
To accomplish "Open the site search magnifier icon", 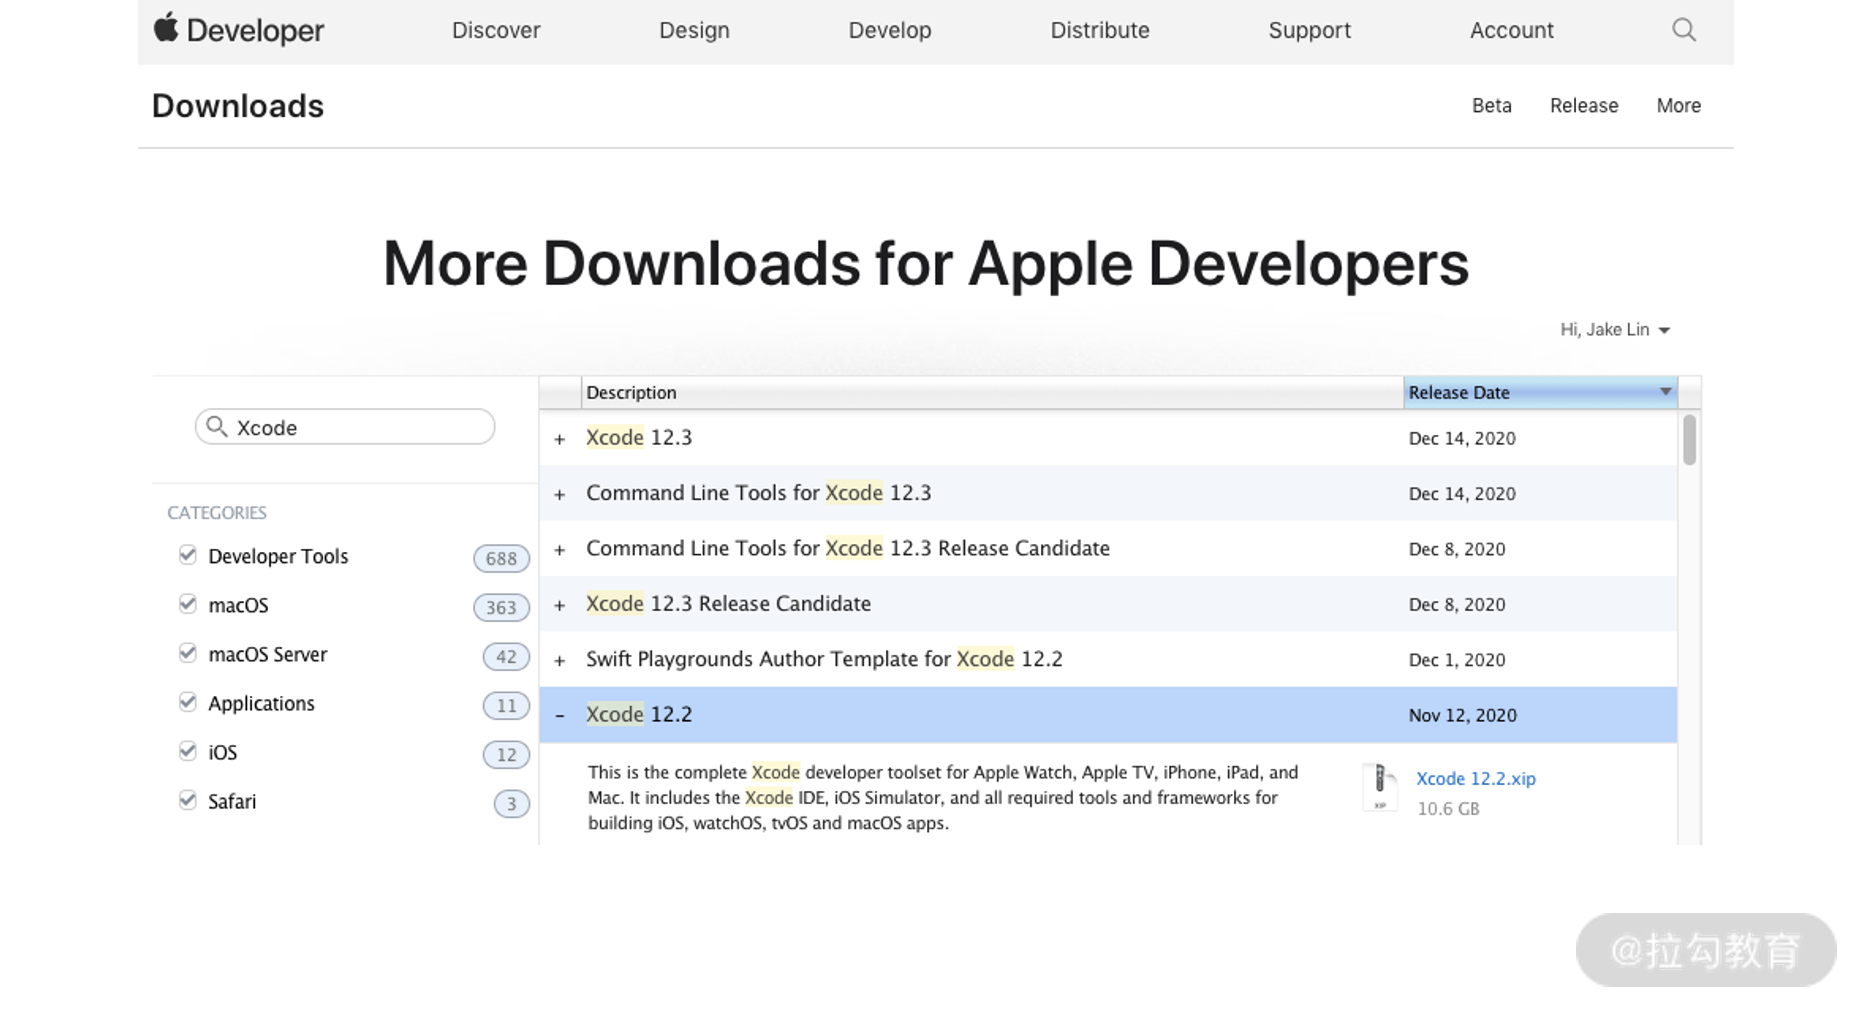I will 1684,30.
